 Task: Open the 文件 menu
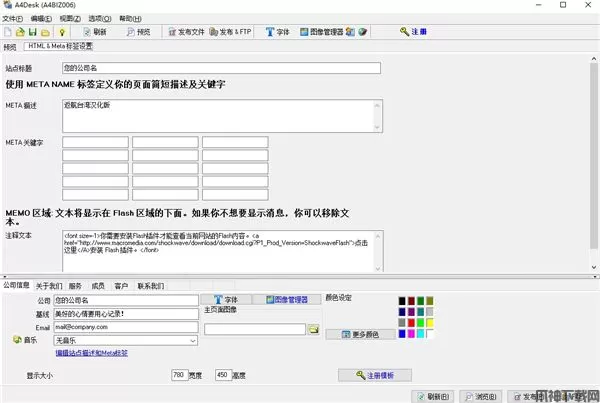point(12,18)
